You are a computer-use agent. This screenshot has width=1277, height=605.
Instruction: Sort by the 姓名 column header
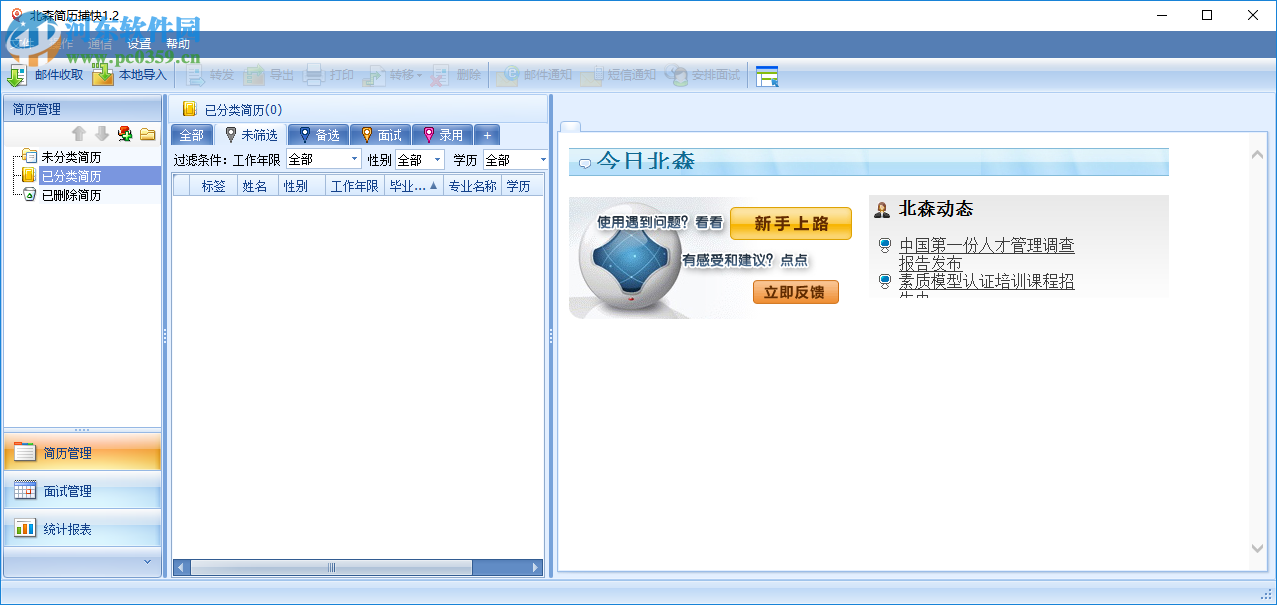click(x=258, y=185)
